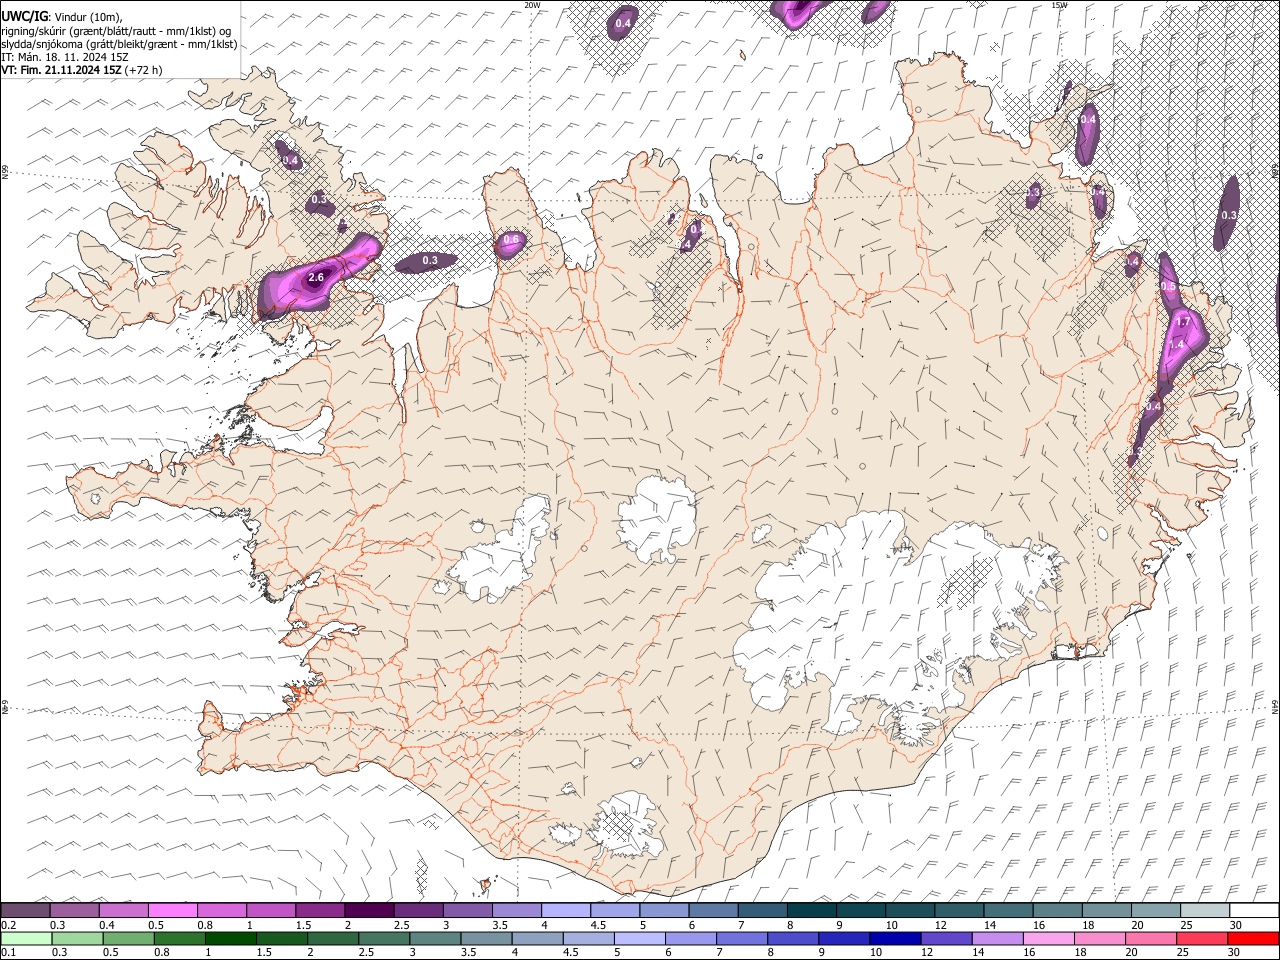
Task: Click the deep blue 10 swatch in bottom scale
Action: point(895,938)
